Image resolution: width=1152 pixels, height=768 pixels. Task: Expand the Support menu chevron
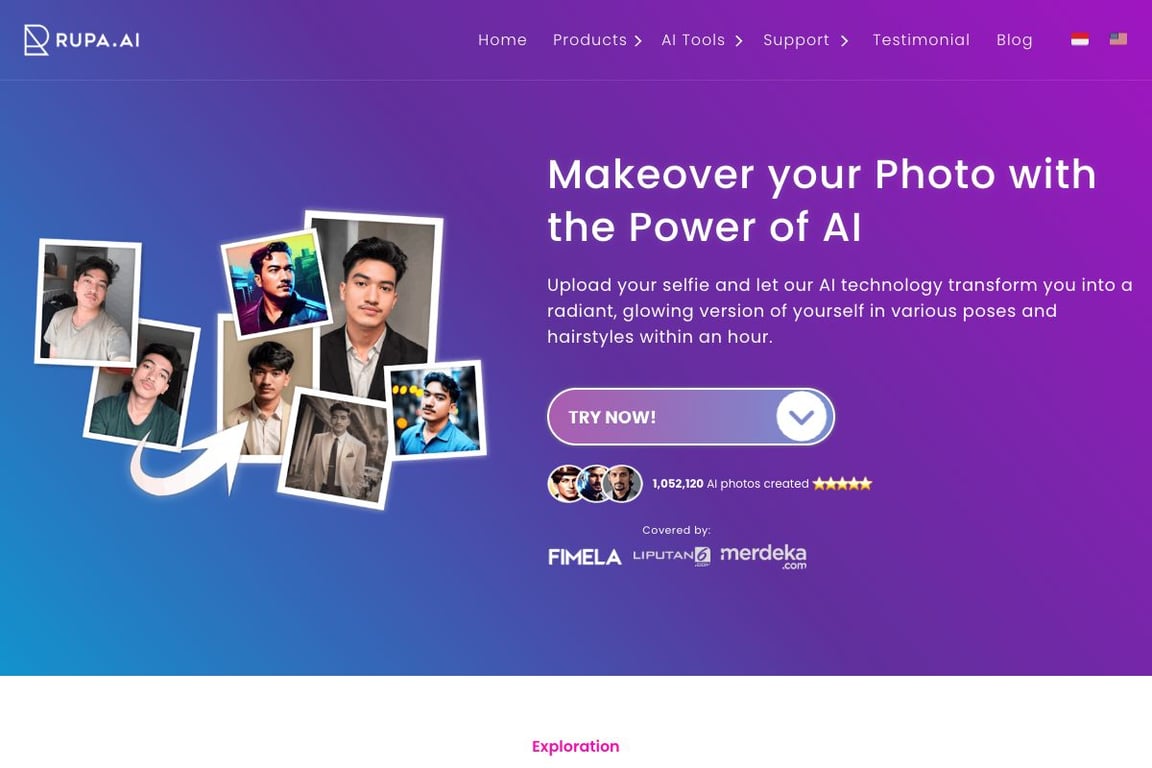click(844, 41)
